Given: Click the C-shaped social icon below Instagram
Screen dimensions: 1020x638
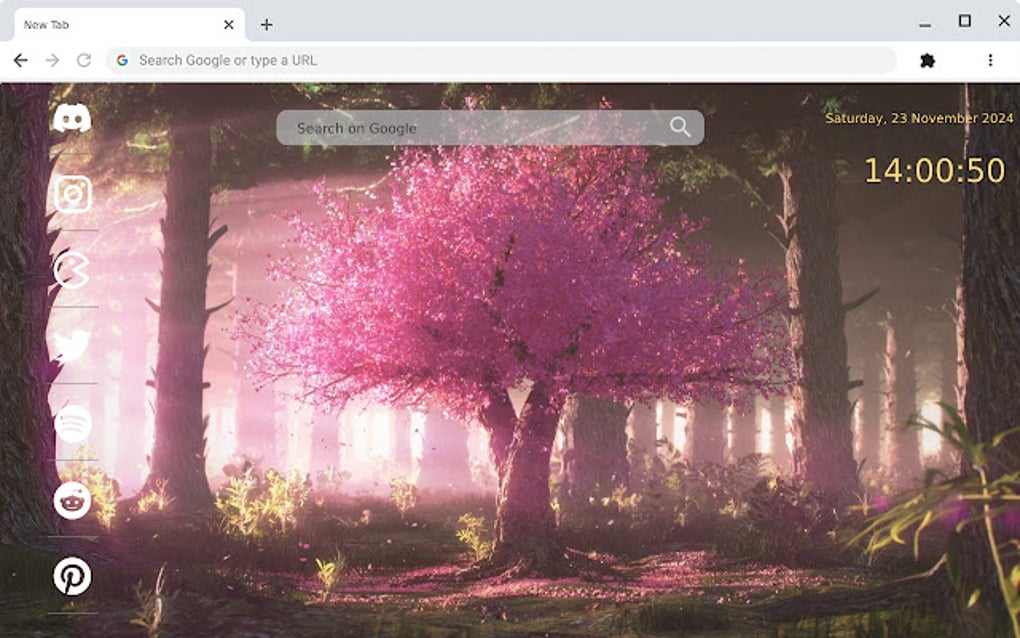Looking at the screenshot, I should (x=71, y=270).
